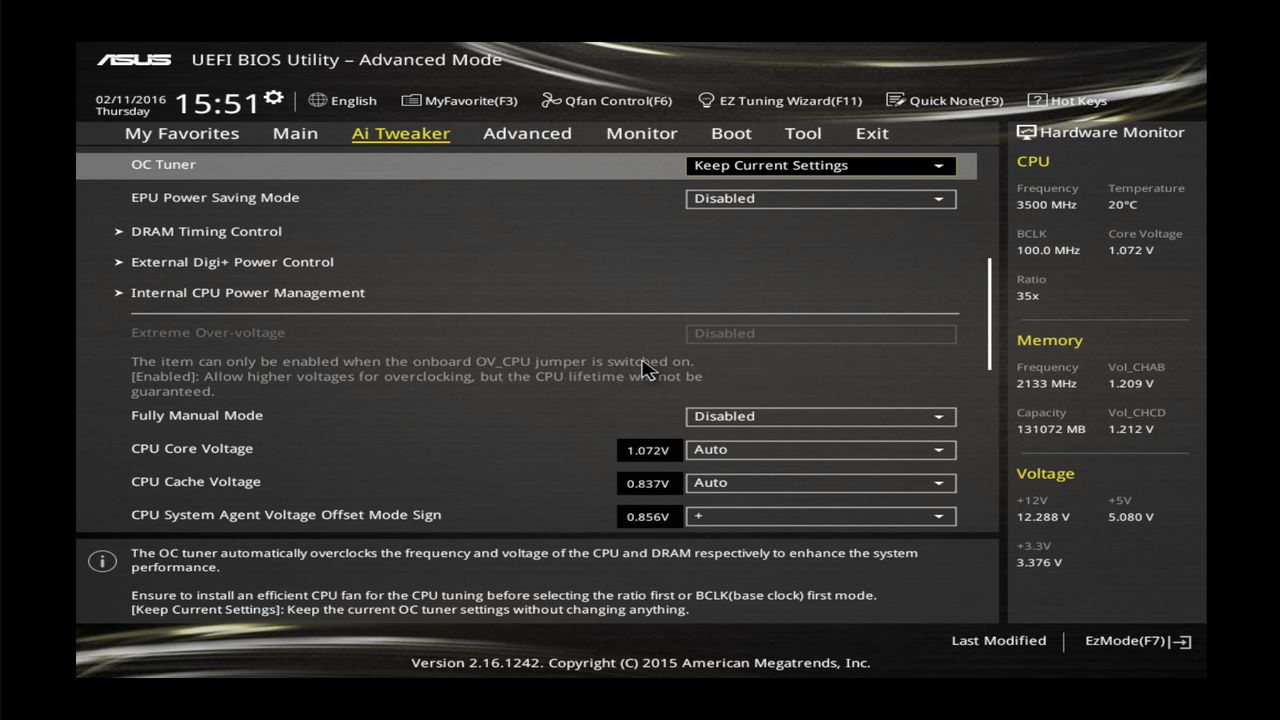Open the Tool tab
1280x720 pixels.
click(803, 133)
